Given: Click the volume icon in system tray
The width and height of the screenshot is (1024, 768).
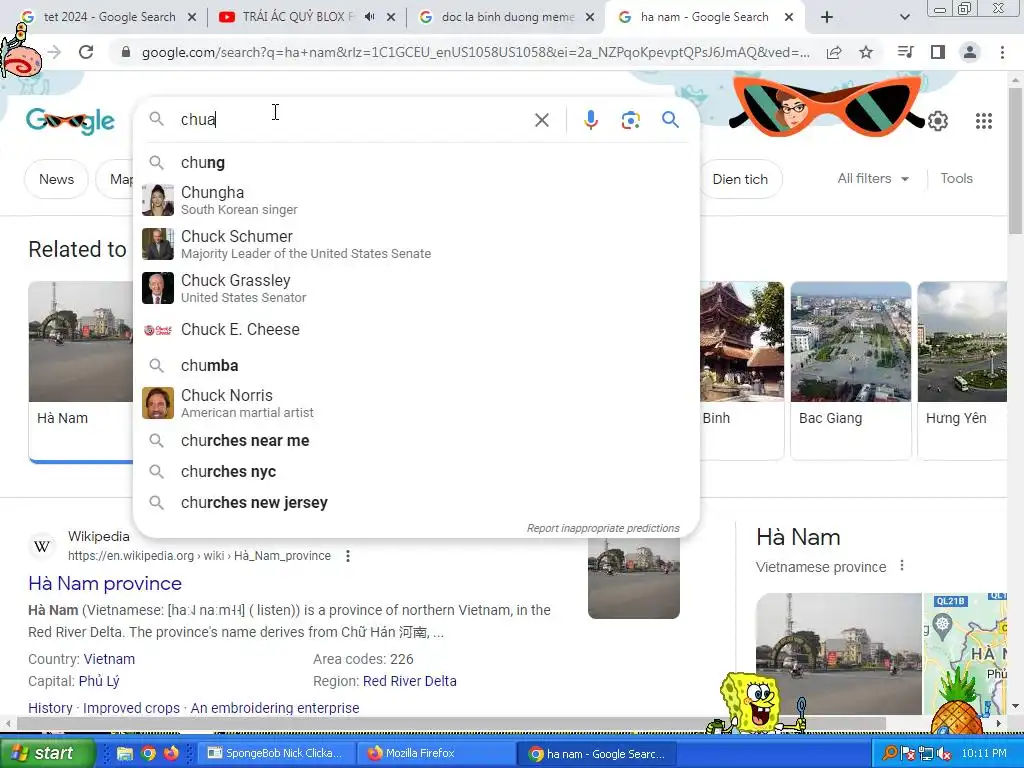Looking at the screenshot, I should 944,753.
